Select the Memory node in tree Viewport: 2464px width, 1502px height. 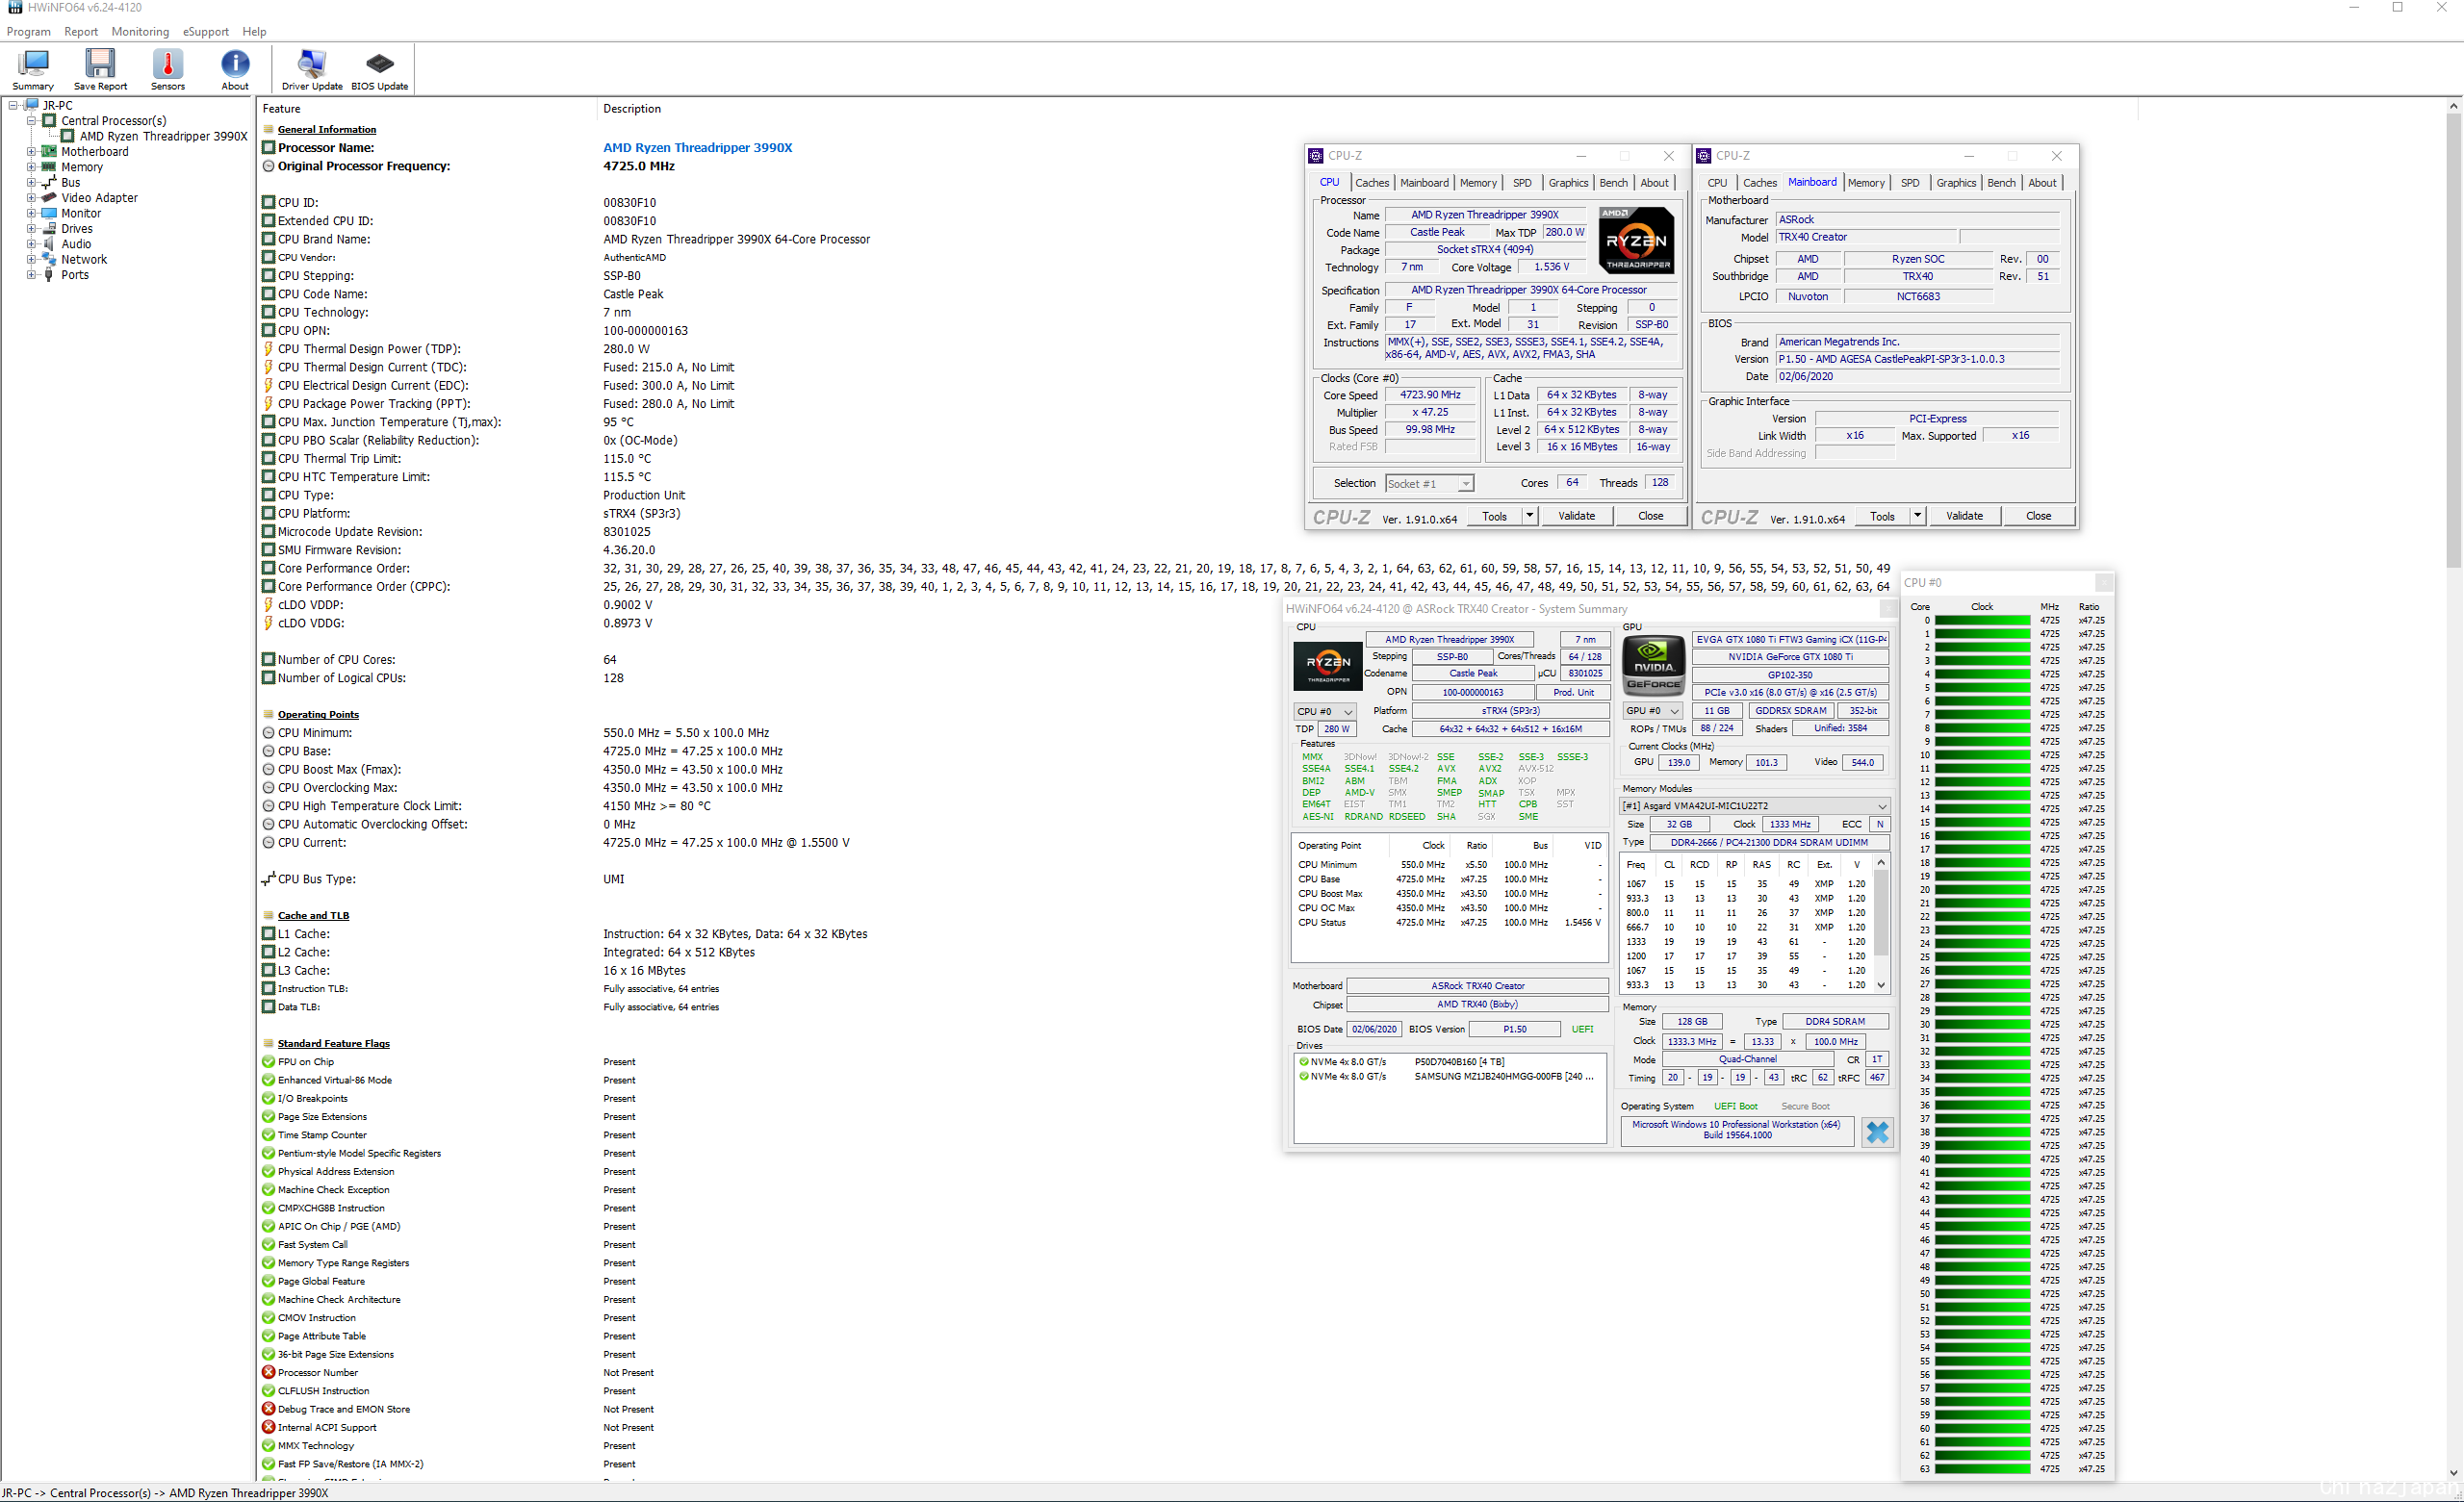click(82, 167)
